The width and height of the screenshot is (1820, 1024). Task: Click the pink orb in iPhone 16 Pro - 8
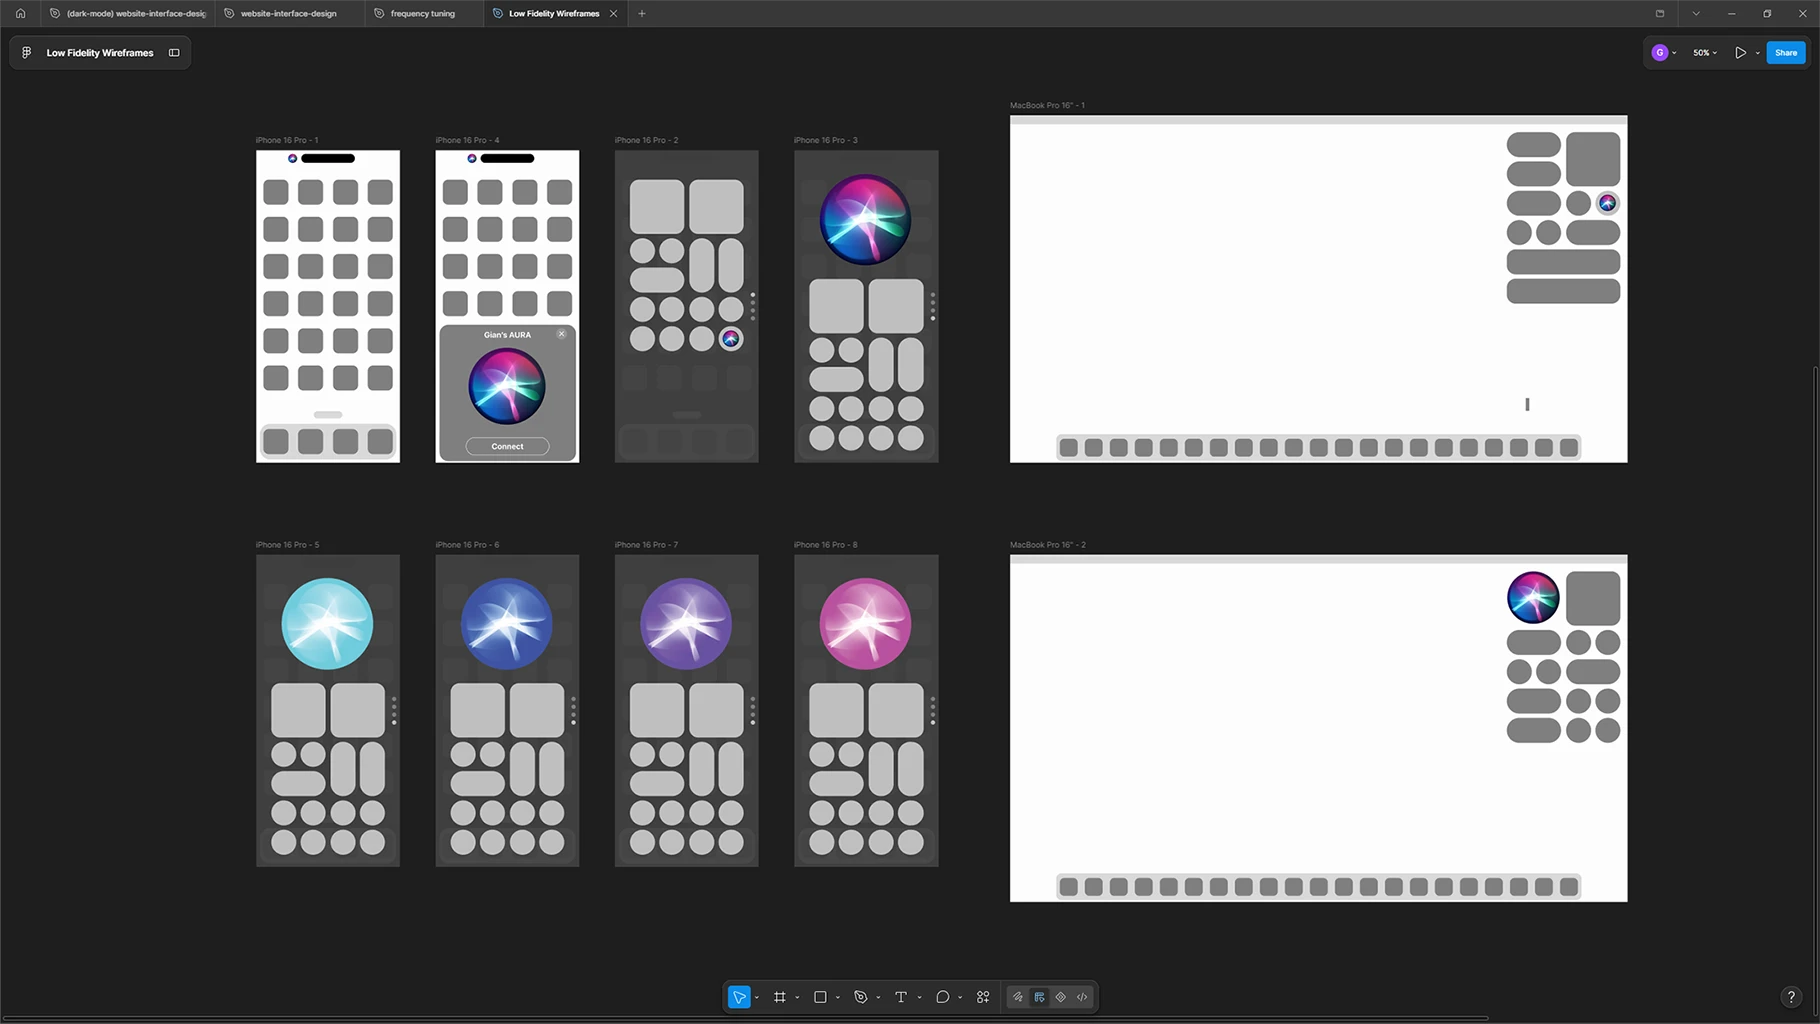pyautogui.click(x=866, y=624)
